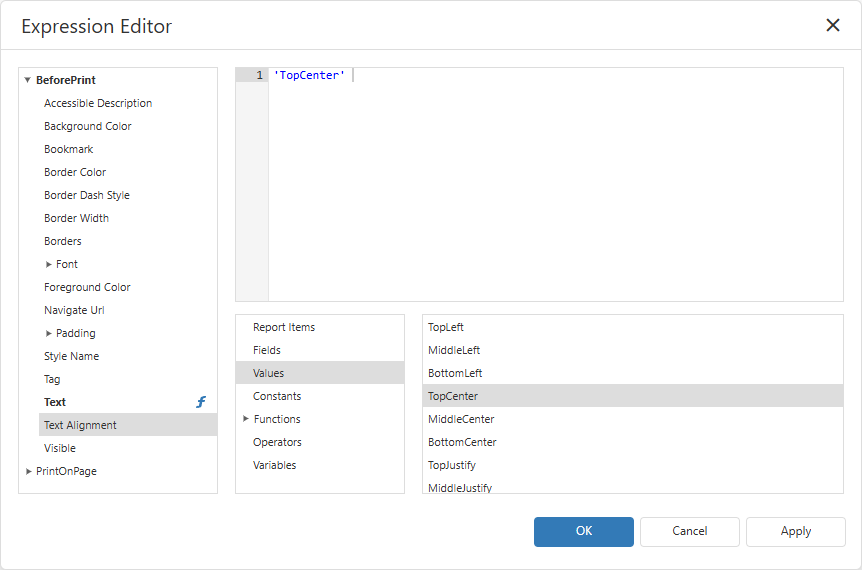Image resolution: width=862 pixels, height=570 pixels.
Task: Choose MiddleLeft alignment value
Action: coord(633,350)
